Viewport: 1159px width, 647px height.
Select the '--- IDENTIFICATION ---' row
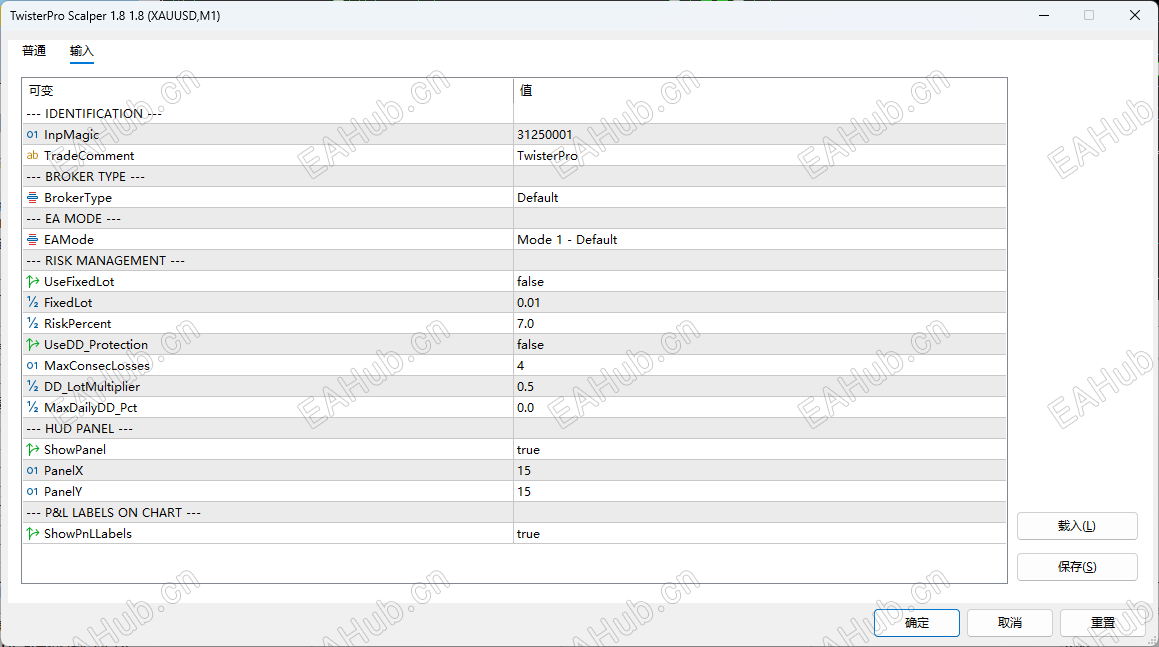coord(514,113)
